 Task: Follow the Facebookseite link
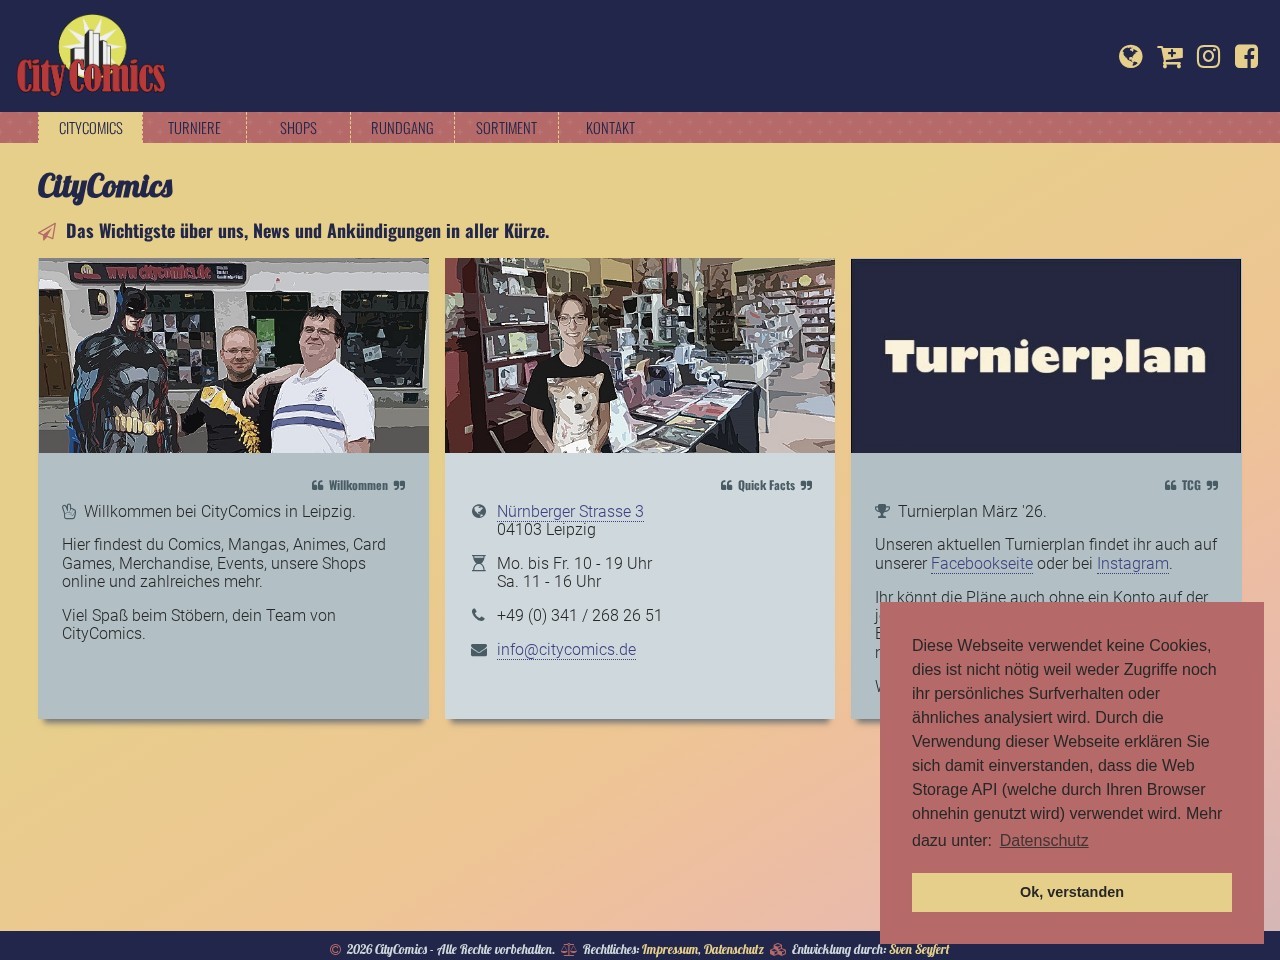[x=981, y=564]
